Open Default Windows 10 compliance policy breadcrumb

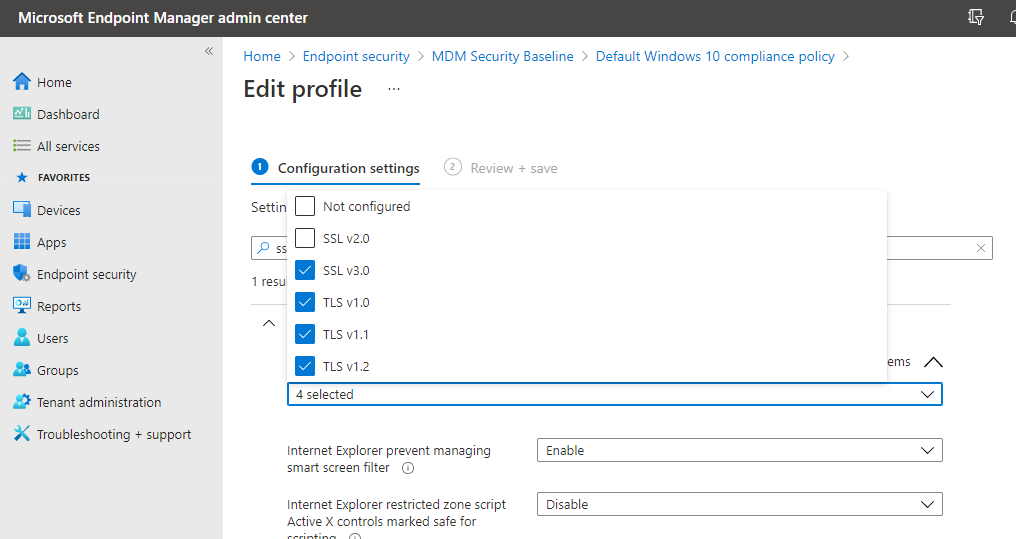coord(715,57)
